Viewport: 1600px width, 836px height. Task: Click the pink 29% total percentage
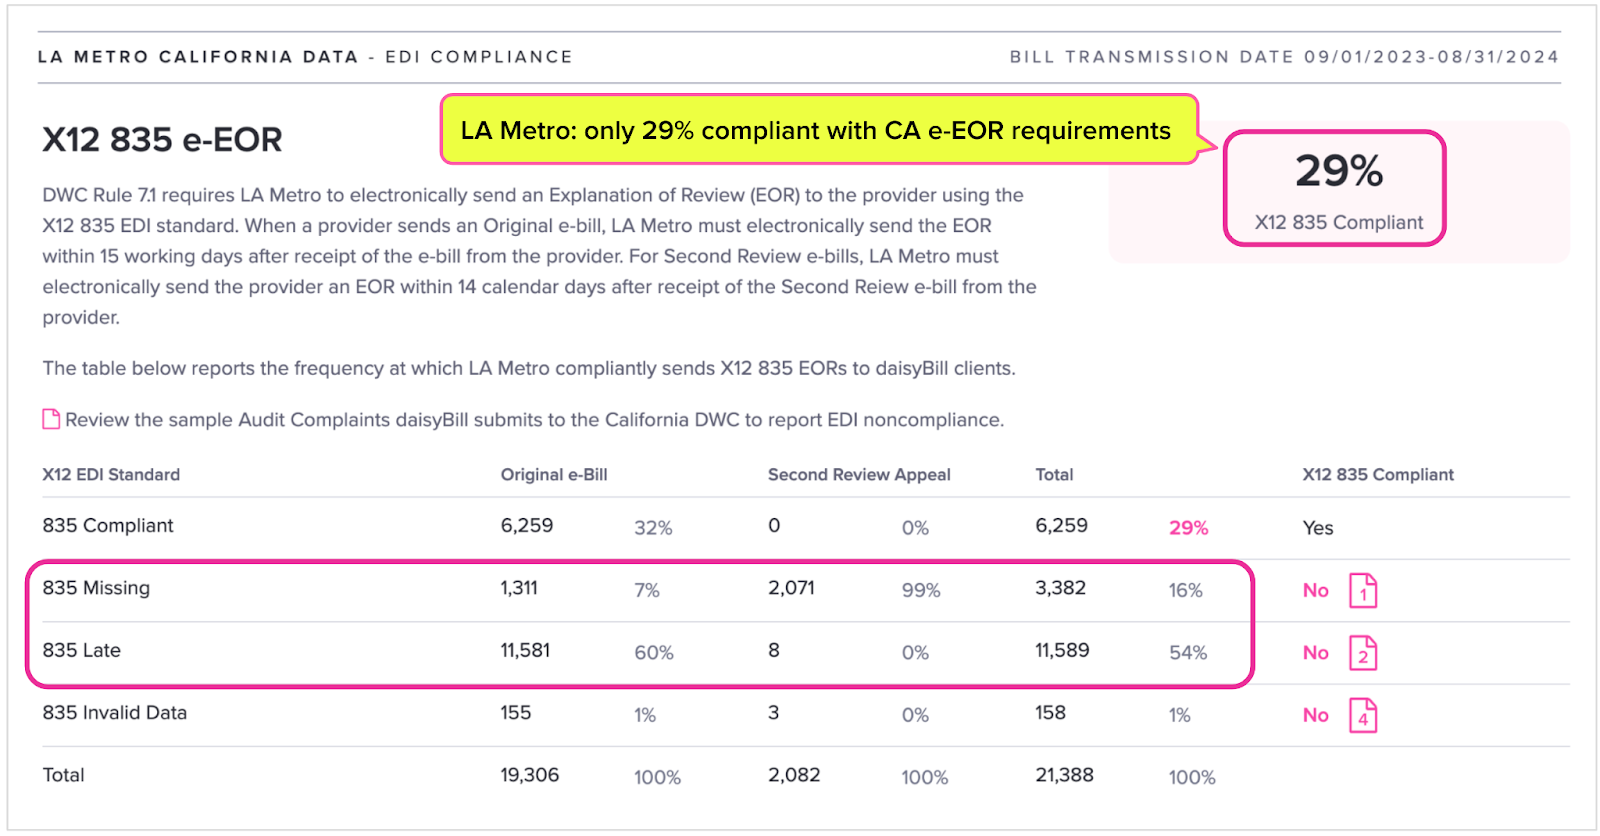click(x=1188, y=528)
